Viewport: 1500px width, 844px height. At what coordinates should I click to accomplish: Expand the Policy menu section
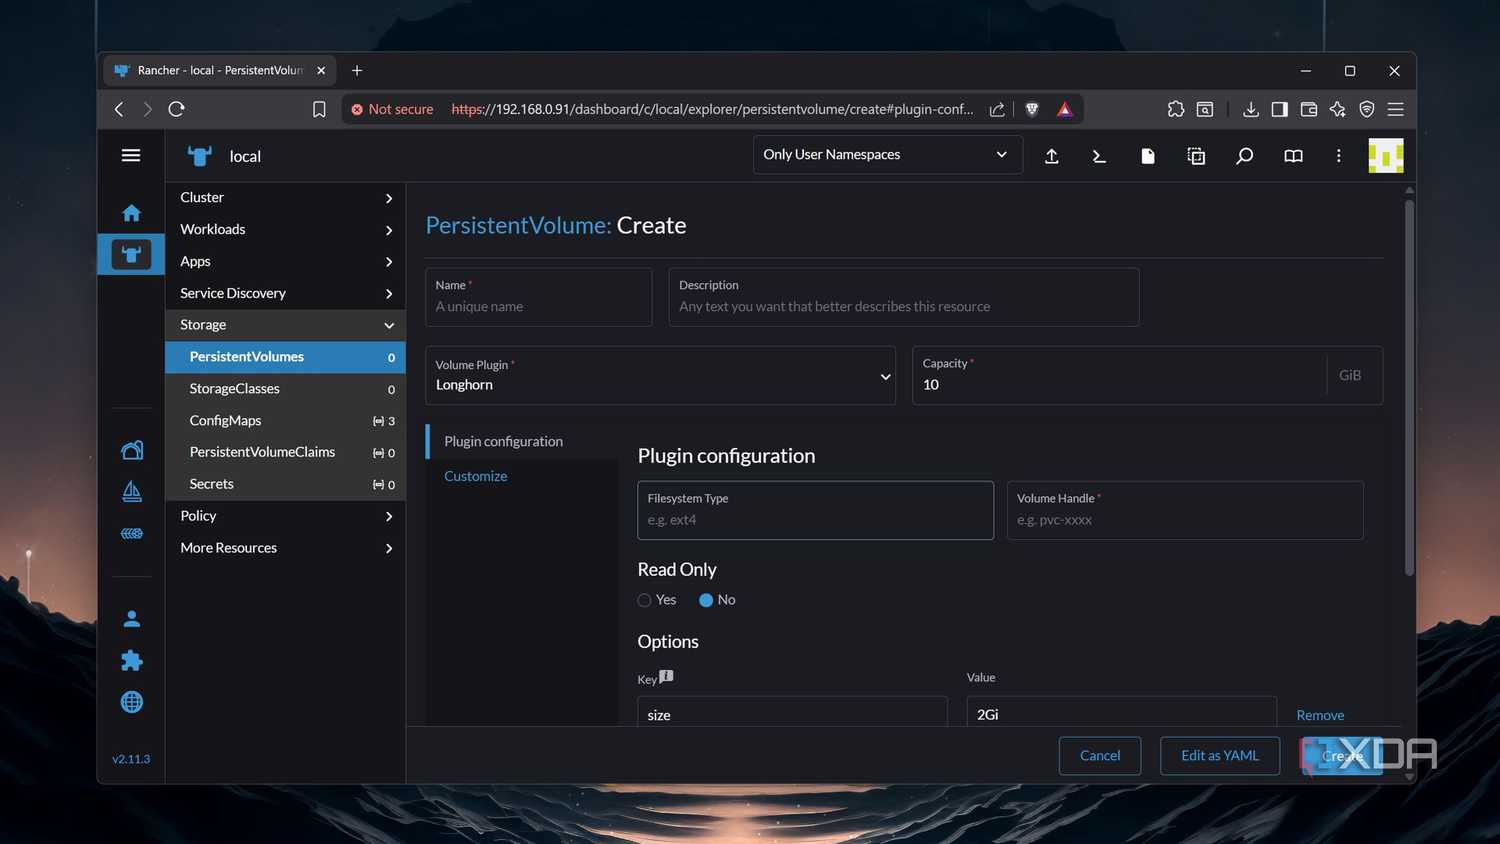click(285, 516)
